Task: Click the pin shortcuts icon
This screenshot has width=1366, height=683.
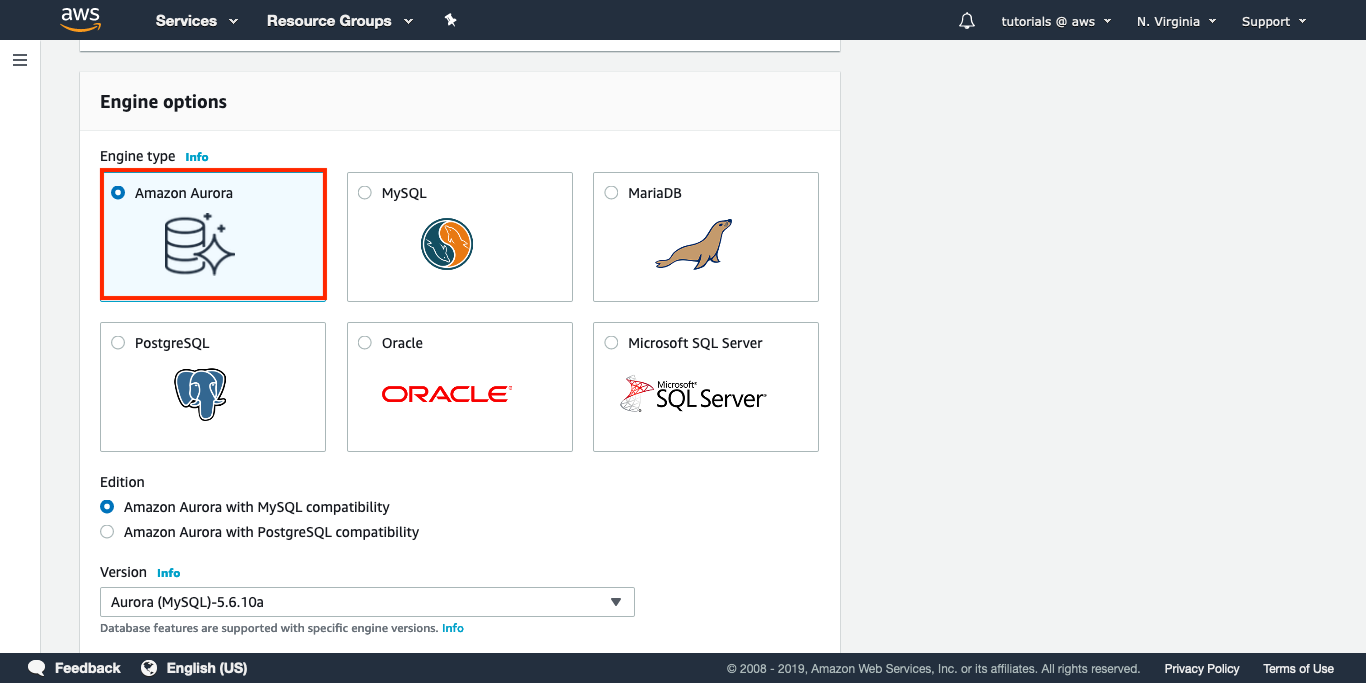Action: tap(451, 20)
